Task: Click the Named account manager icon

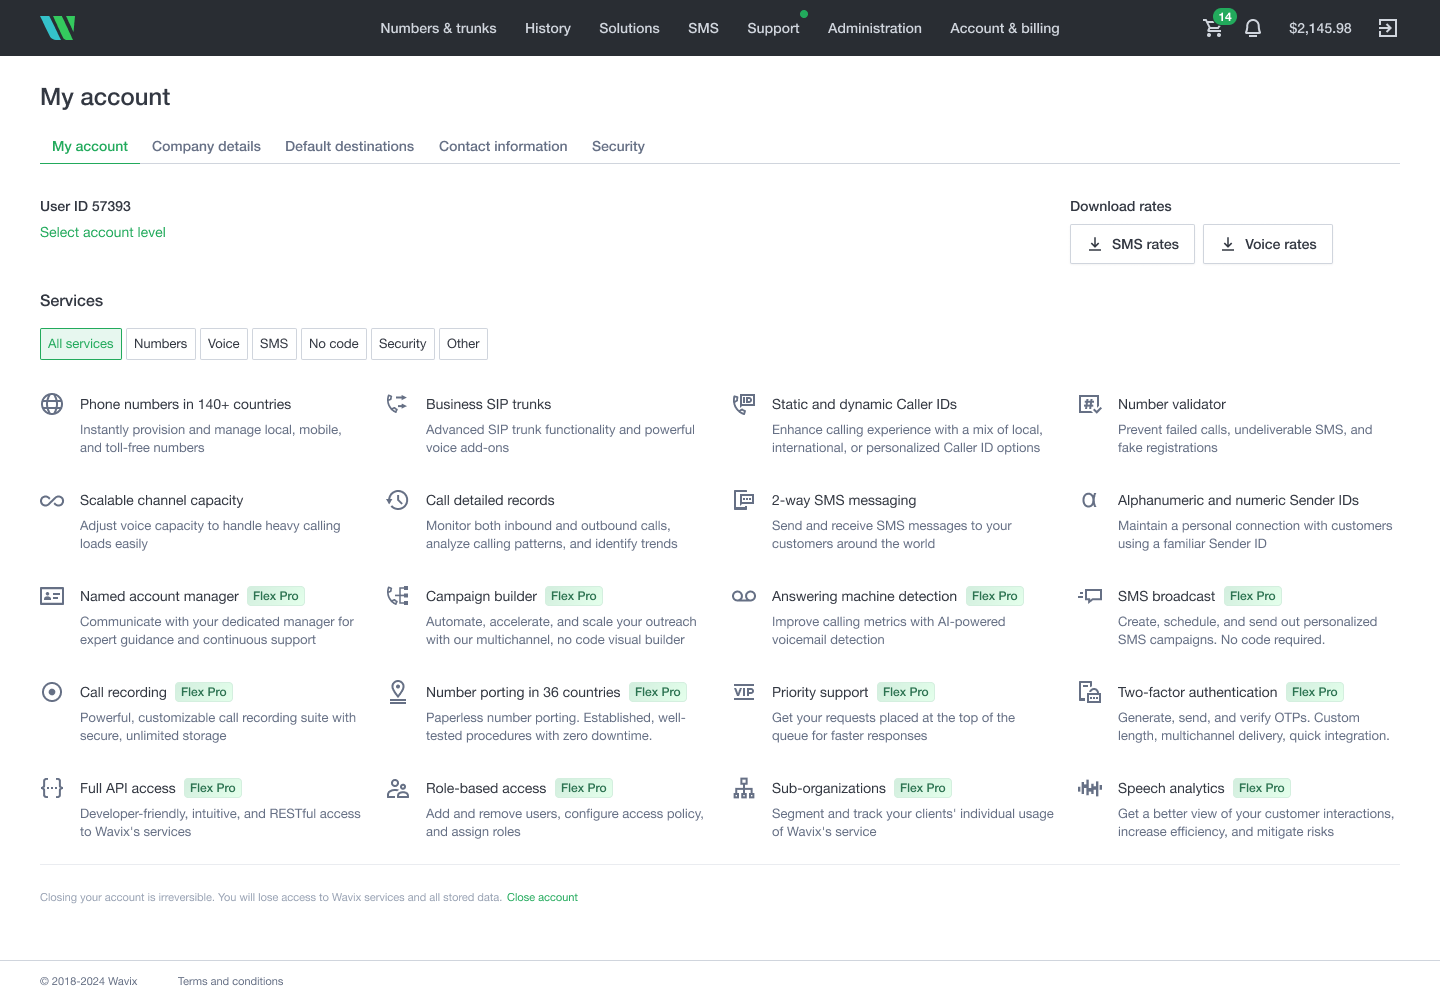Action: coord(52,596)
